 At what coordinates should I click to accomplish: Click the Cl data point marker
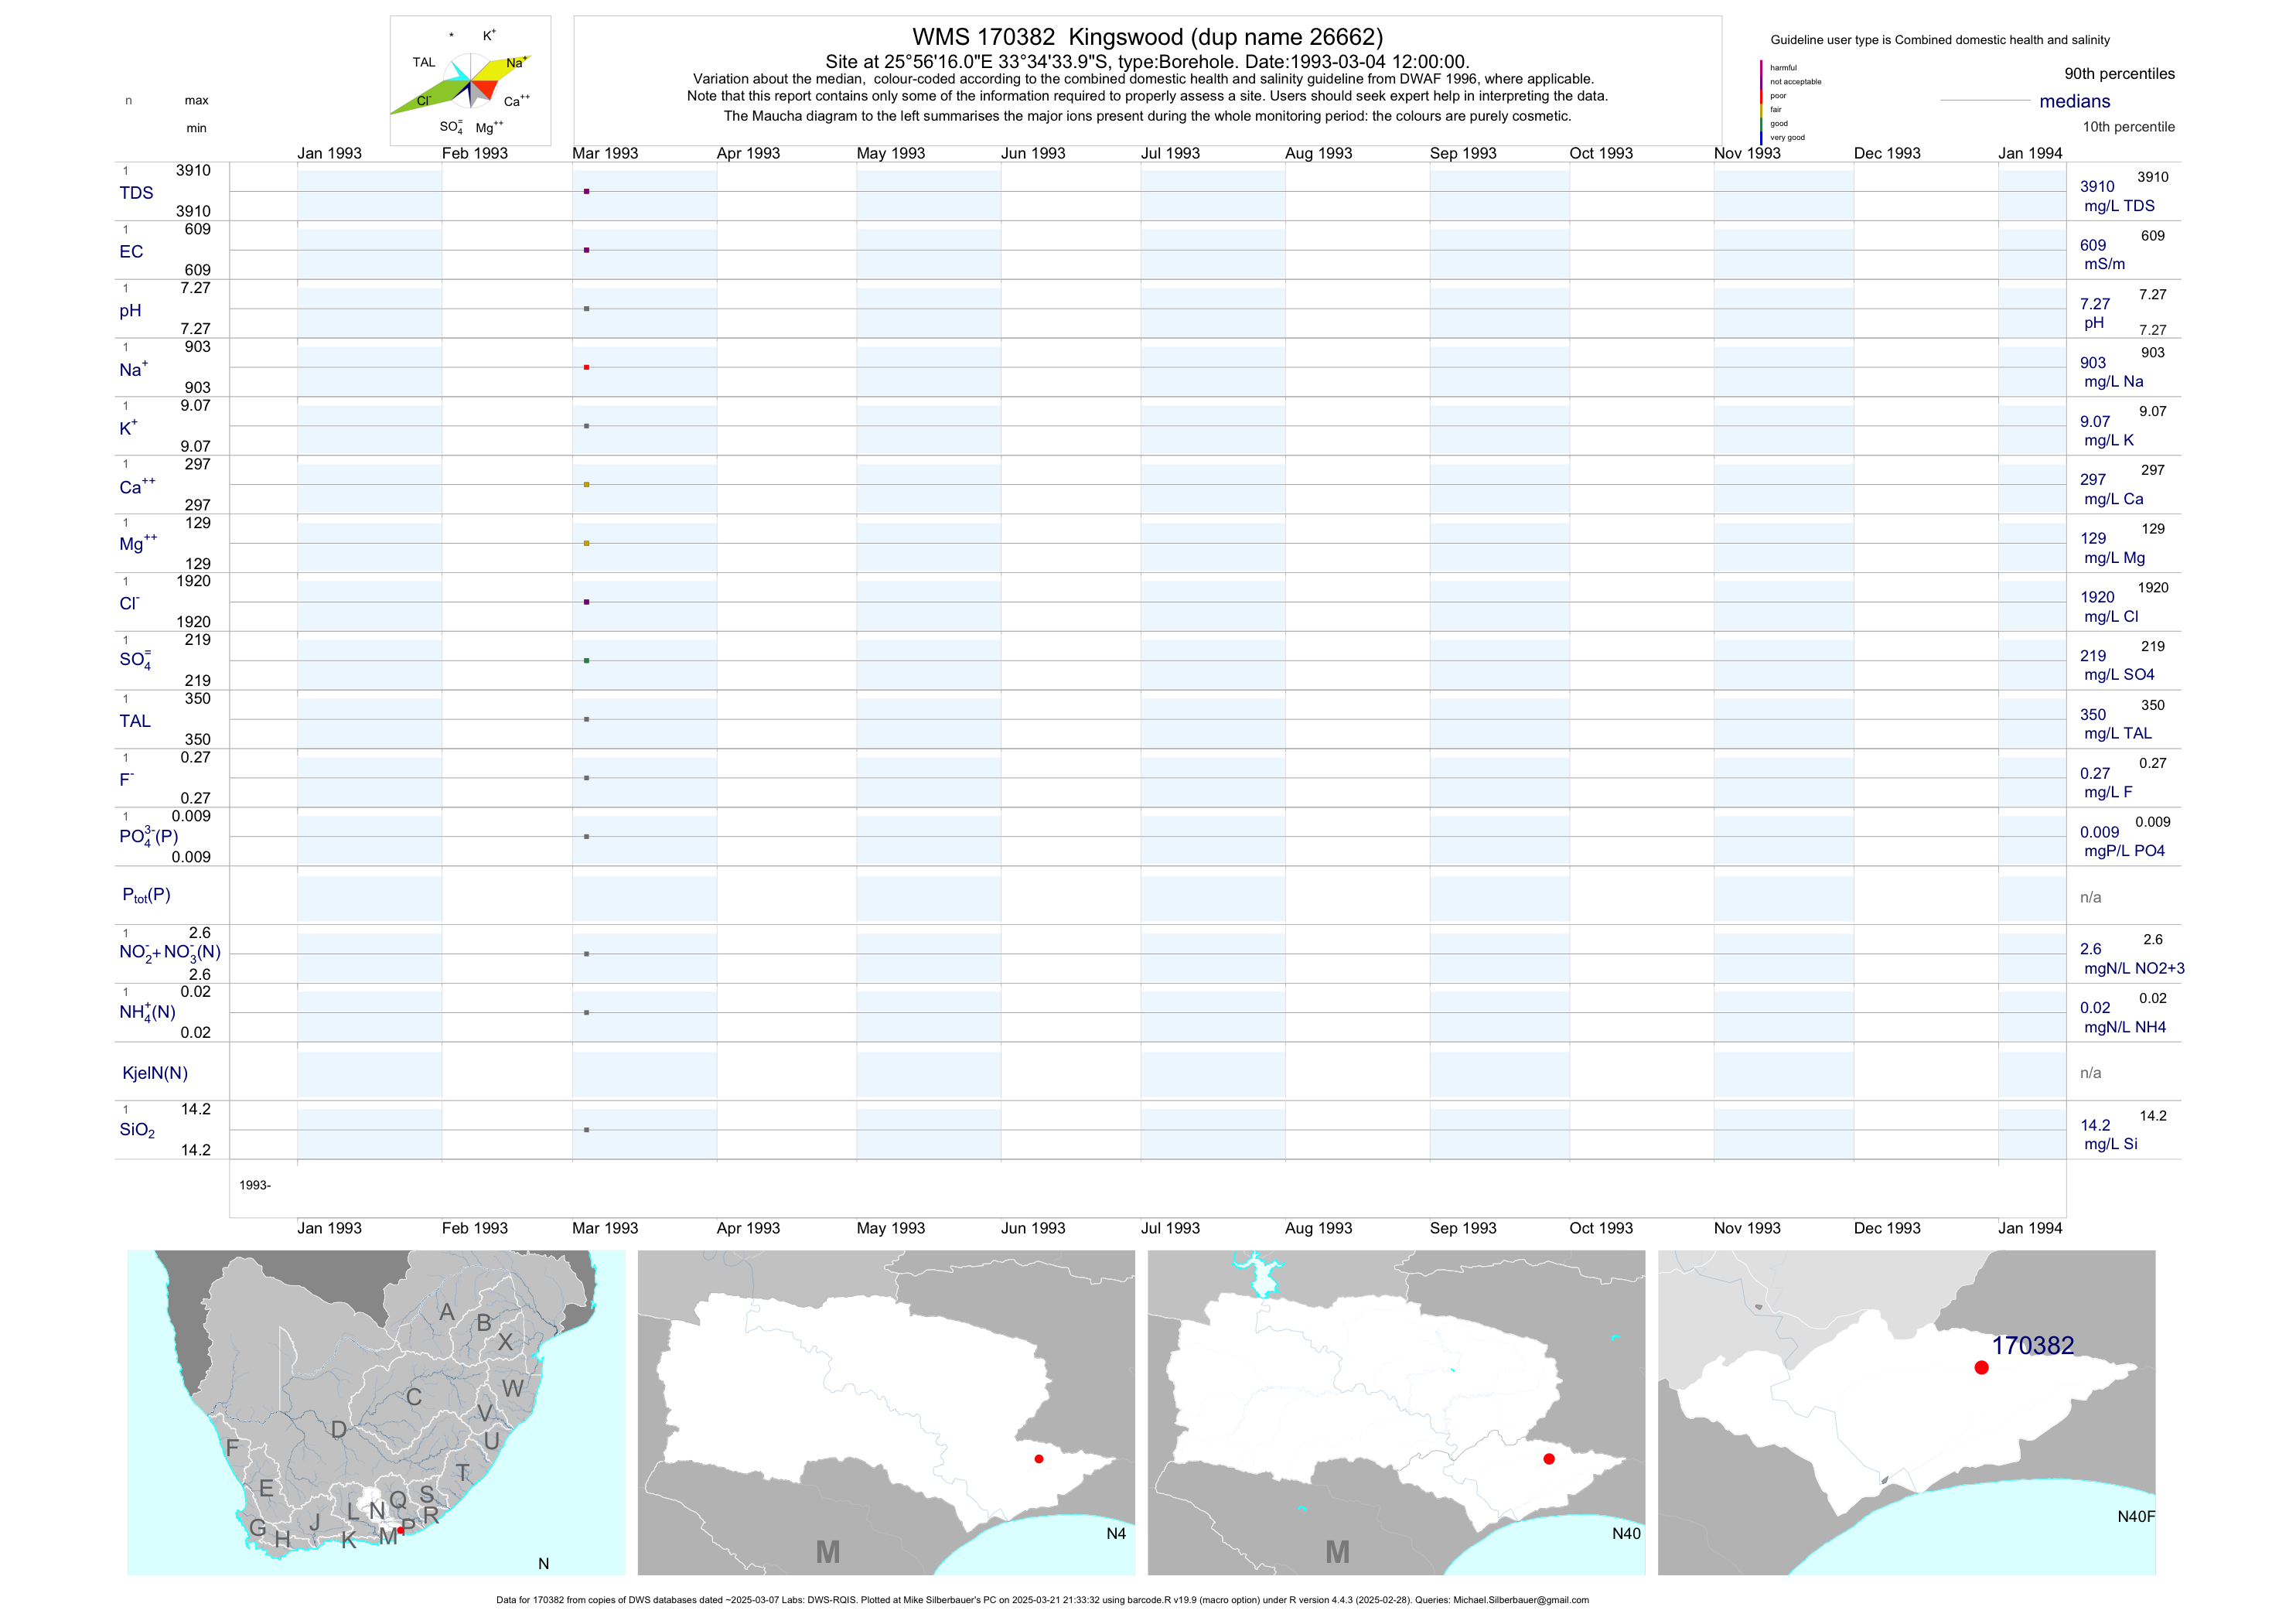click(587, 602)
